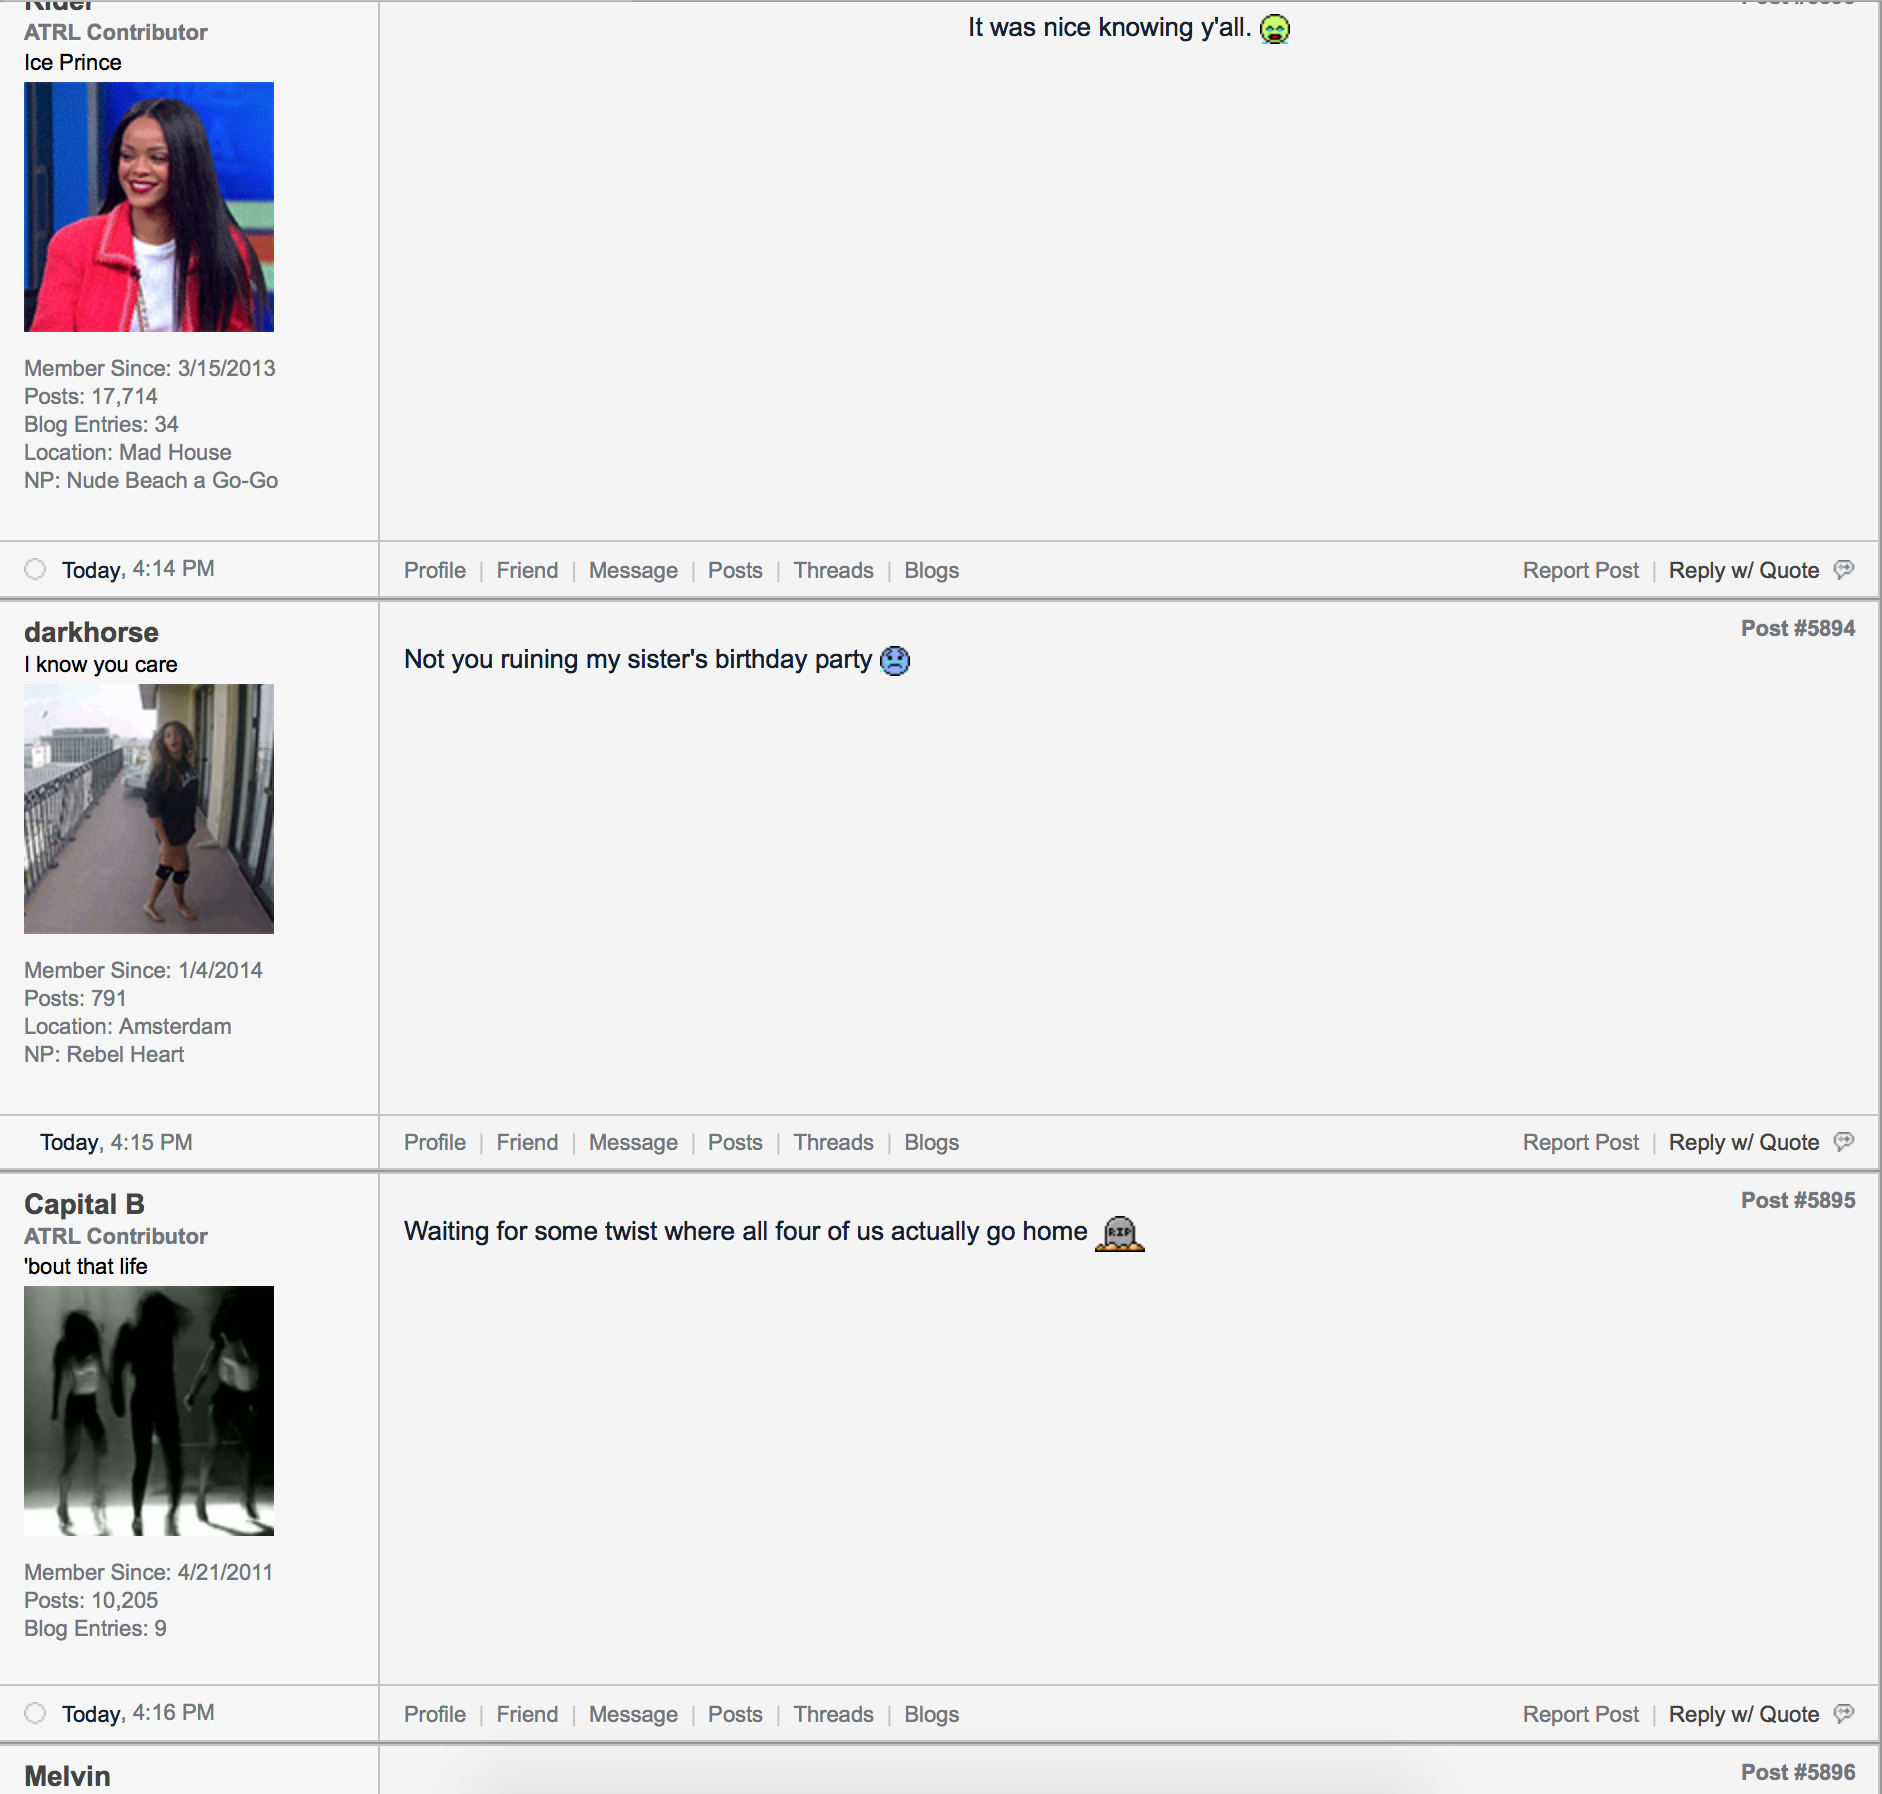
Task: Click the quote bubble icon on post #5894
Action: pos(1844,1141)
